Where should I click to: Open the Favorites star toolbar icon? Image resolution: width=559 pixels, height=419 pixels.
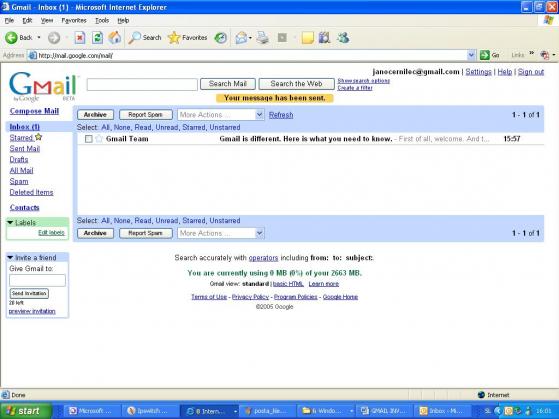point(174,37)
